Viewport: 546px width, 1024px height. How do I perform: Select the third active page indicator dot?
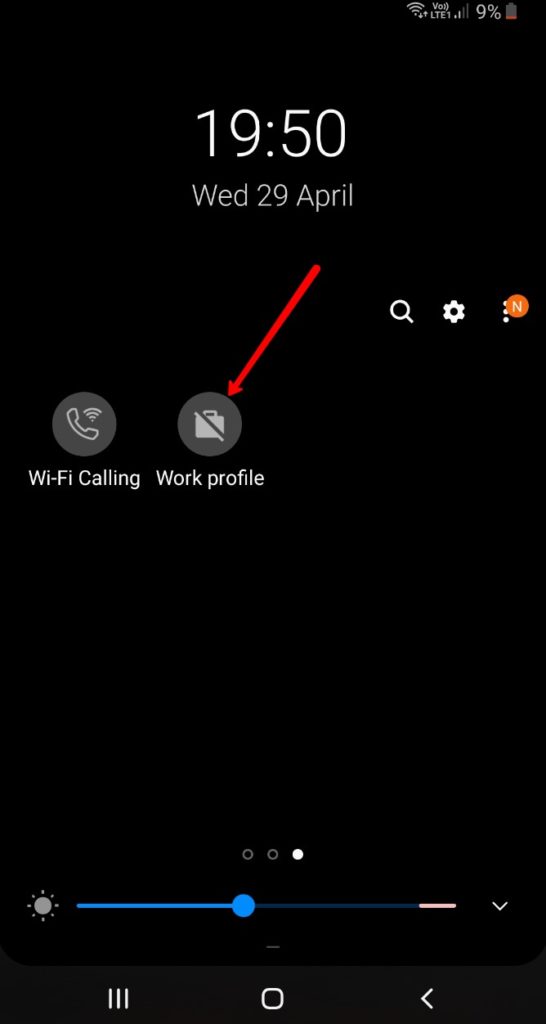[298, 854]
